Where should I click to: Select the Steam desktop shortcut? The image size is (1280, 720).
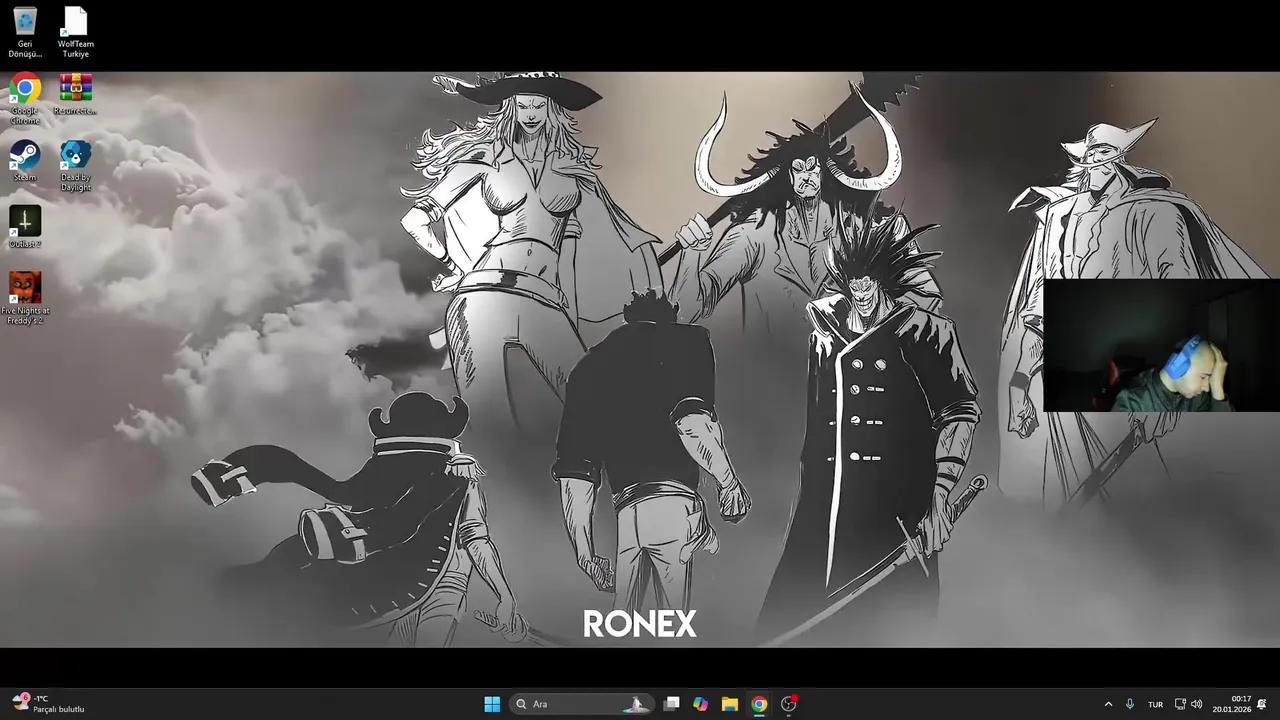point(25,161)
